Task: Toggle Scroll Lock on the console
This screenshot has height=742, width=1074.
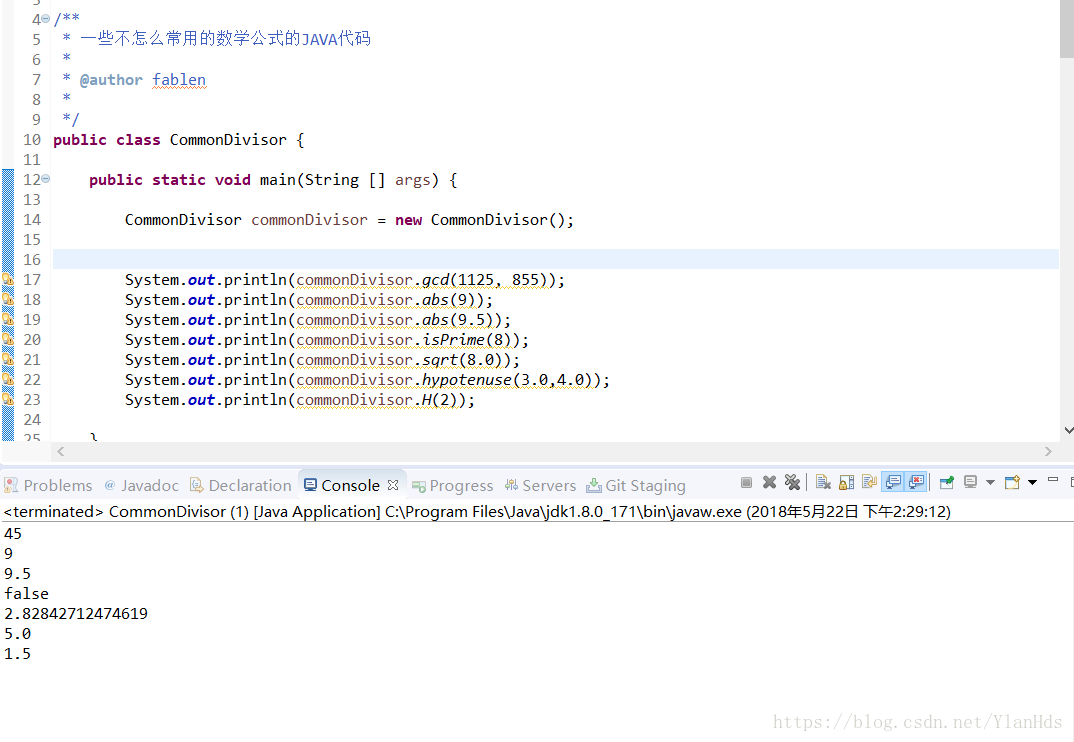Action: (x=847, y=482)
